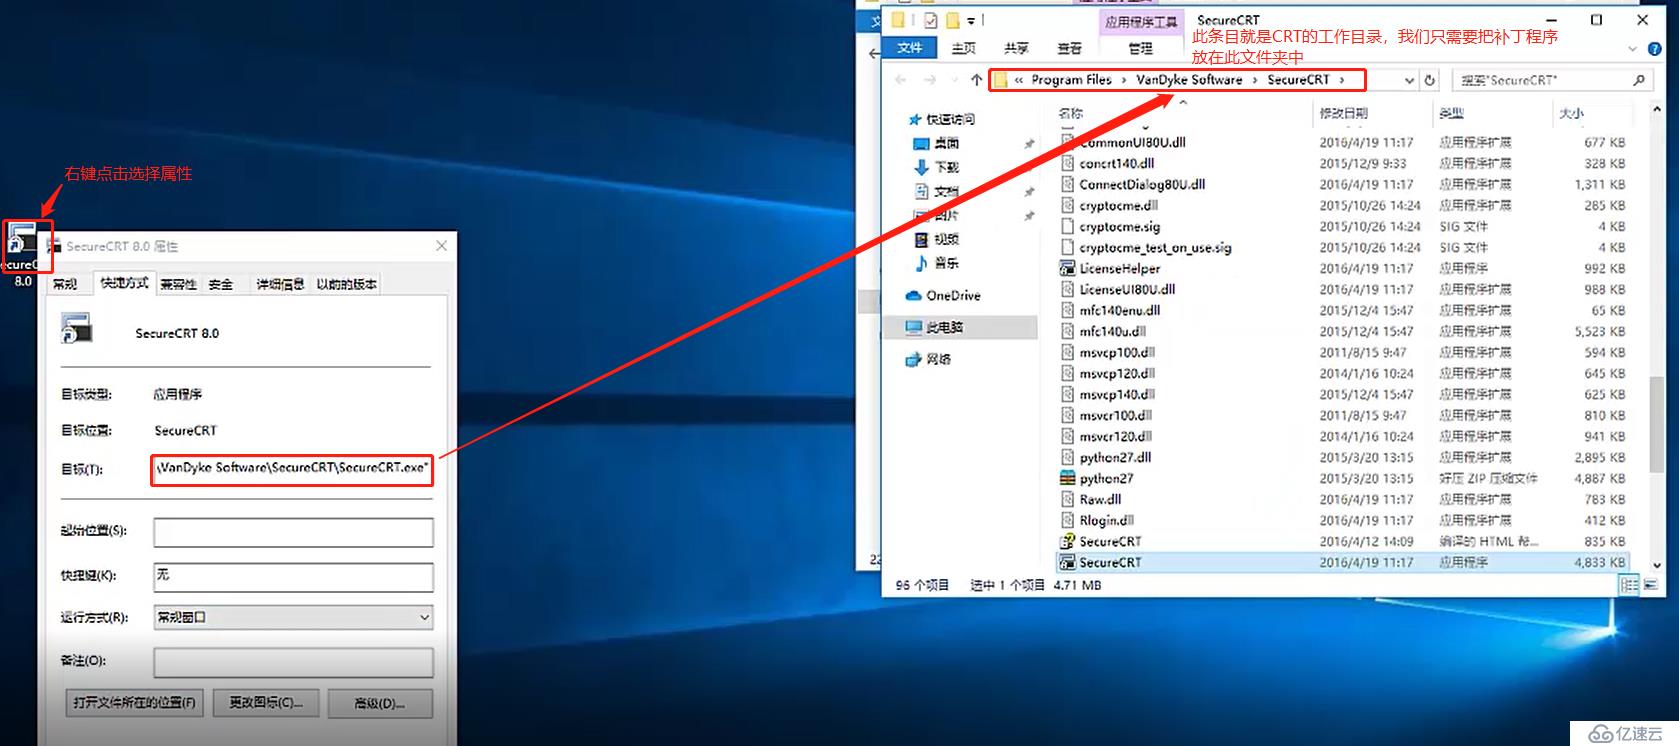Click the Properties checkmark icon in quick access toolbar
Viewport: 1679px width, 746px height.
point(930,20)
